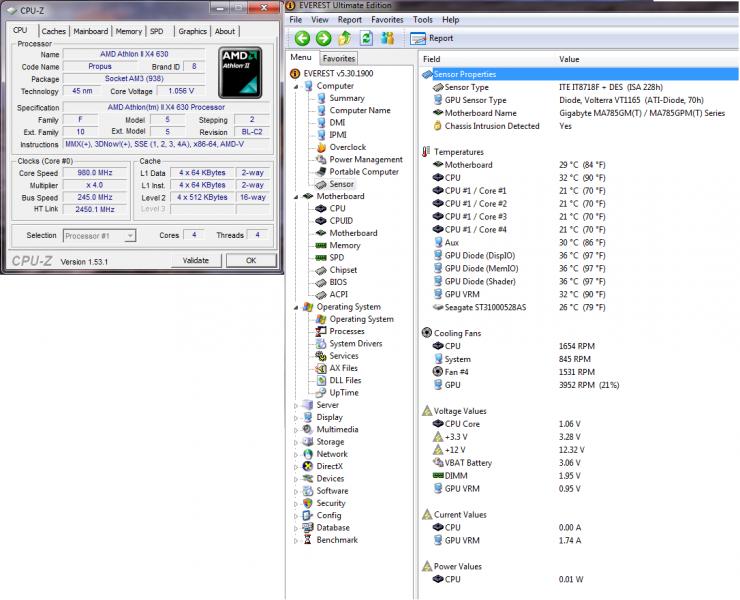Open the Report menu in the menu bar
Image resolution: width=740 pixels, height=600 pixels.
pos(349,20)
